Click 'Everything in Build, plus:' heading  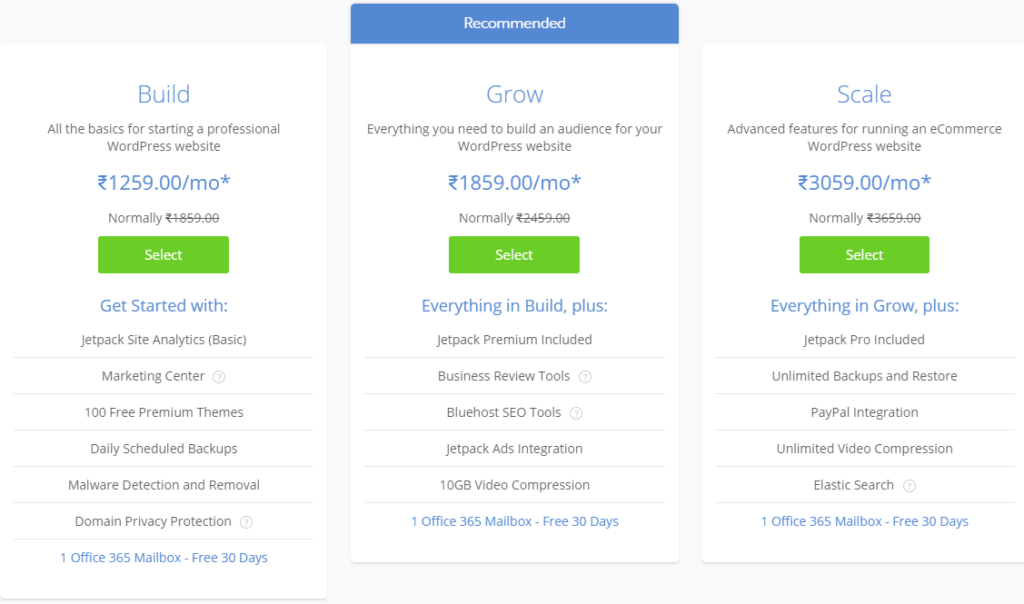tap(515, 306)
